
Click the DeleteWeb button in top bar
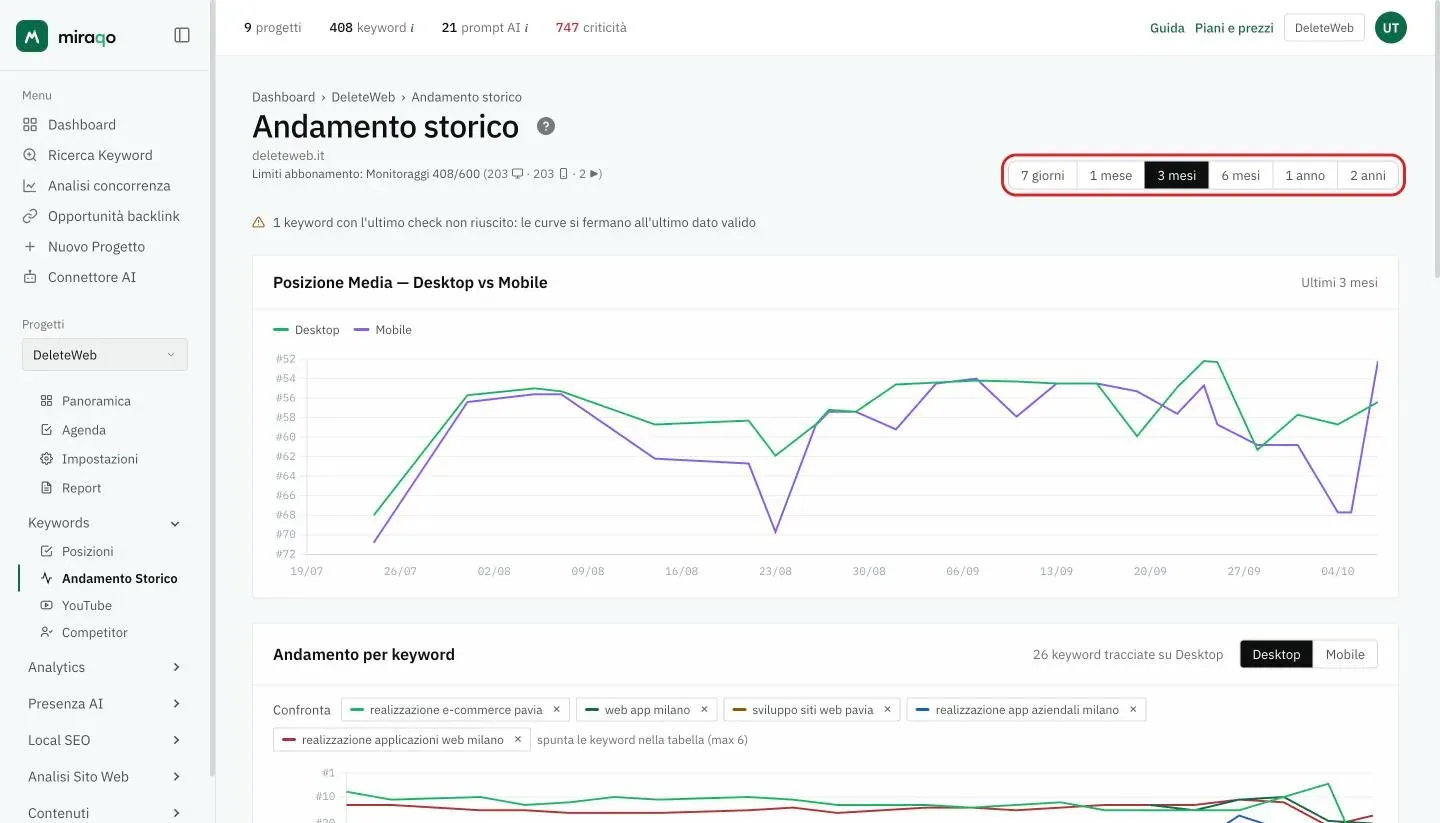[x=1324, y=28]
